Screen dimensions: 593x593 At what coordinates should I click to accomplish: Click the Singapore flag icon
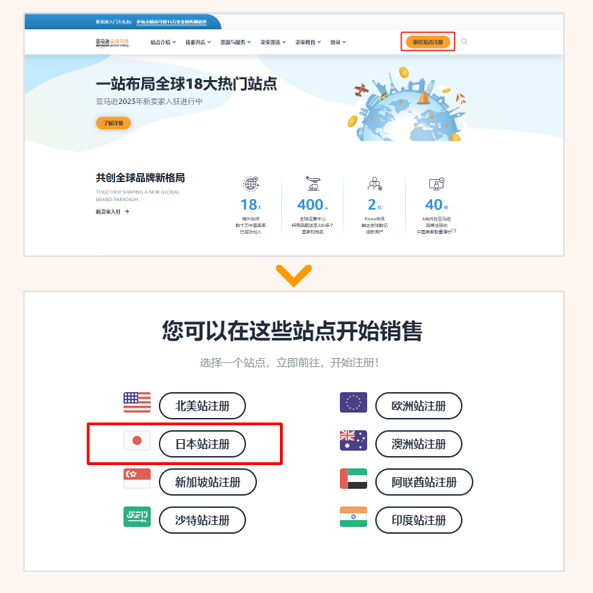137,479
